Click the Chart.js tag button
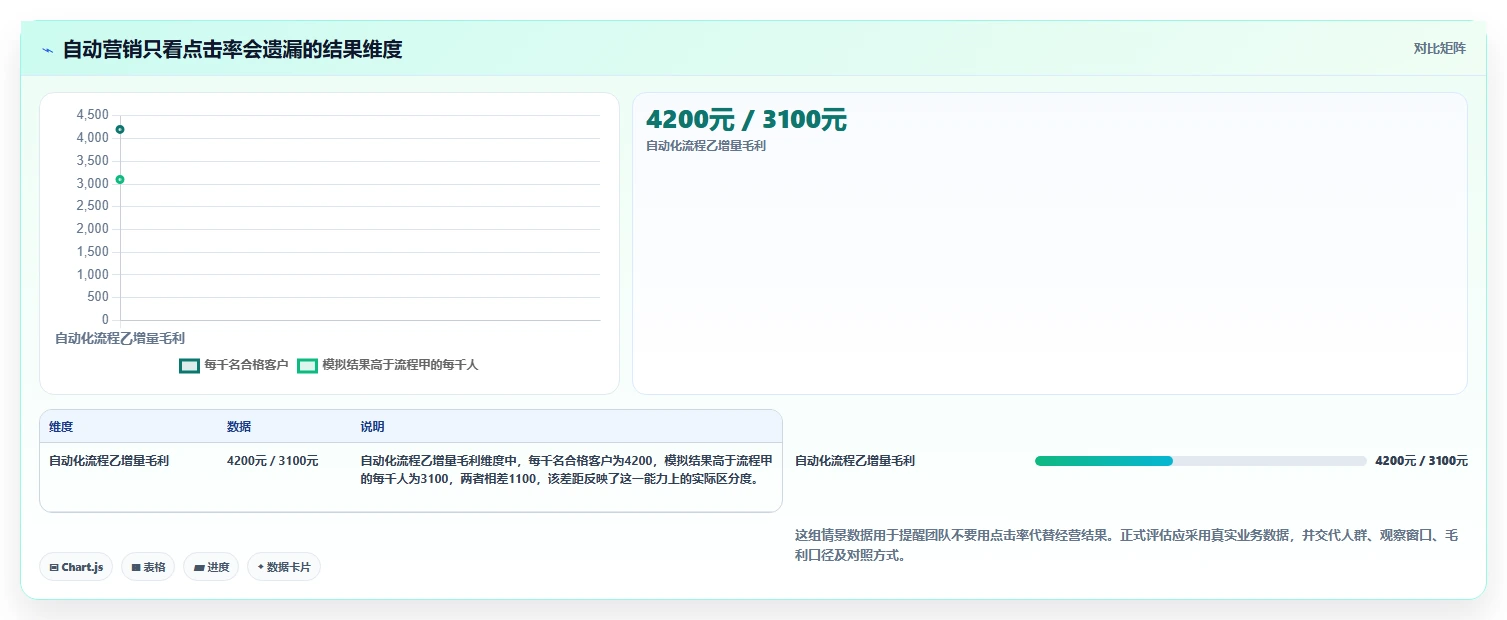1507x620 pixels. pos(76,567)
